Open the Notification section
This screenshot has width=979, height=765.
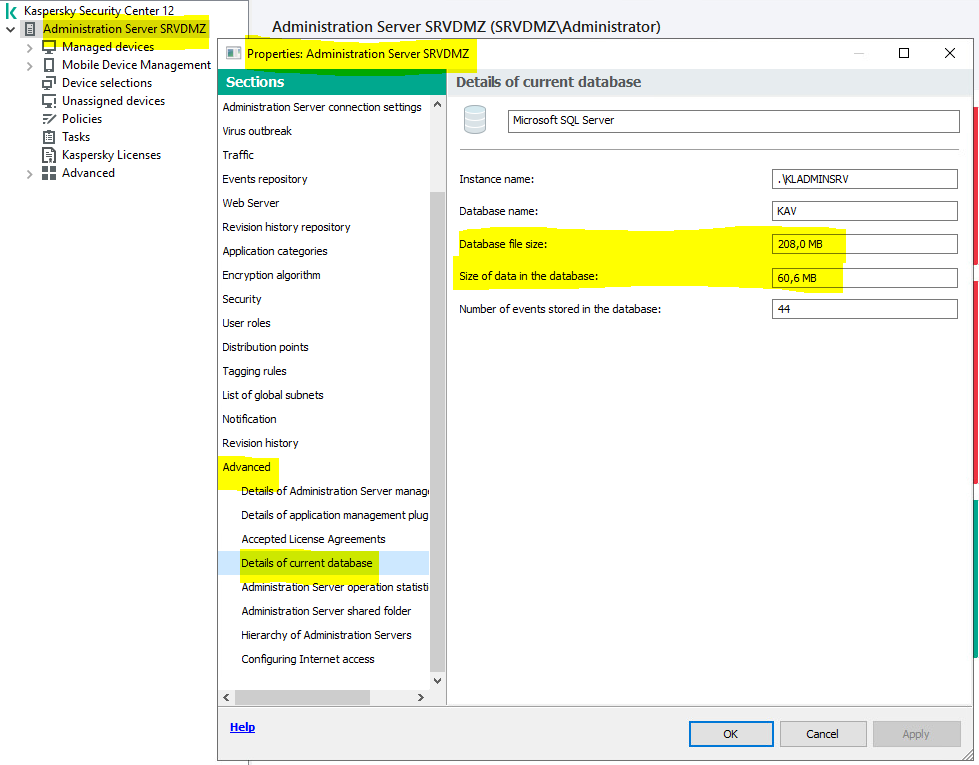tap(249, 419)
